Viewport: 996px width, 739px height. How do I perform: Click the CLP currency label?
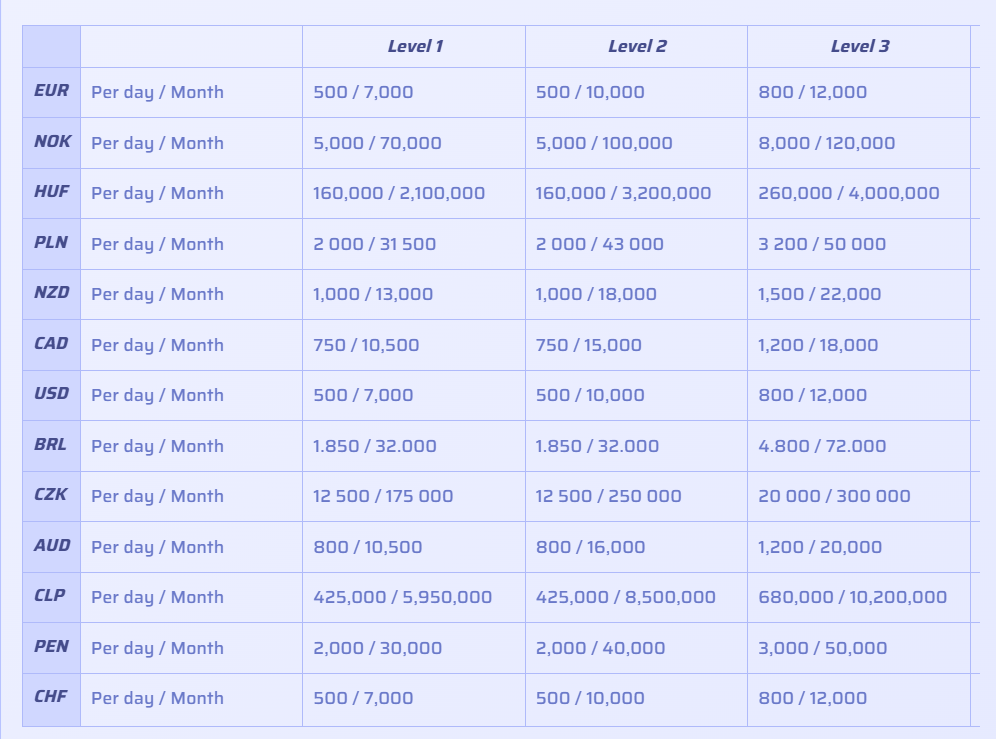pyautogui.click(x=50, y=596)
